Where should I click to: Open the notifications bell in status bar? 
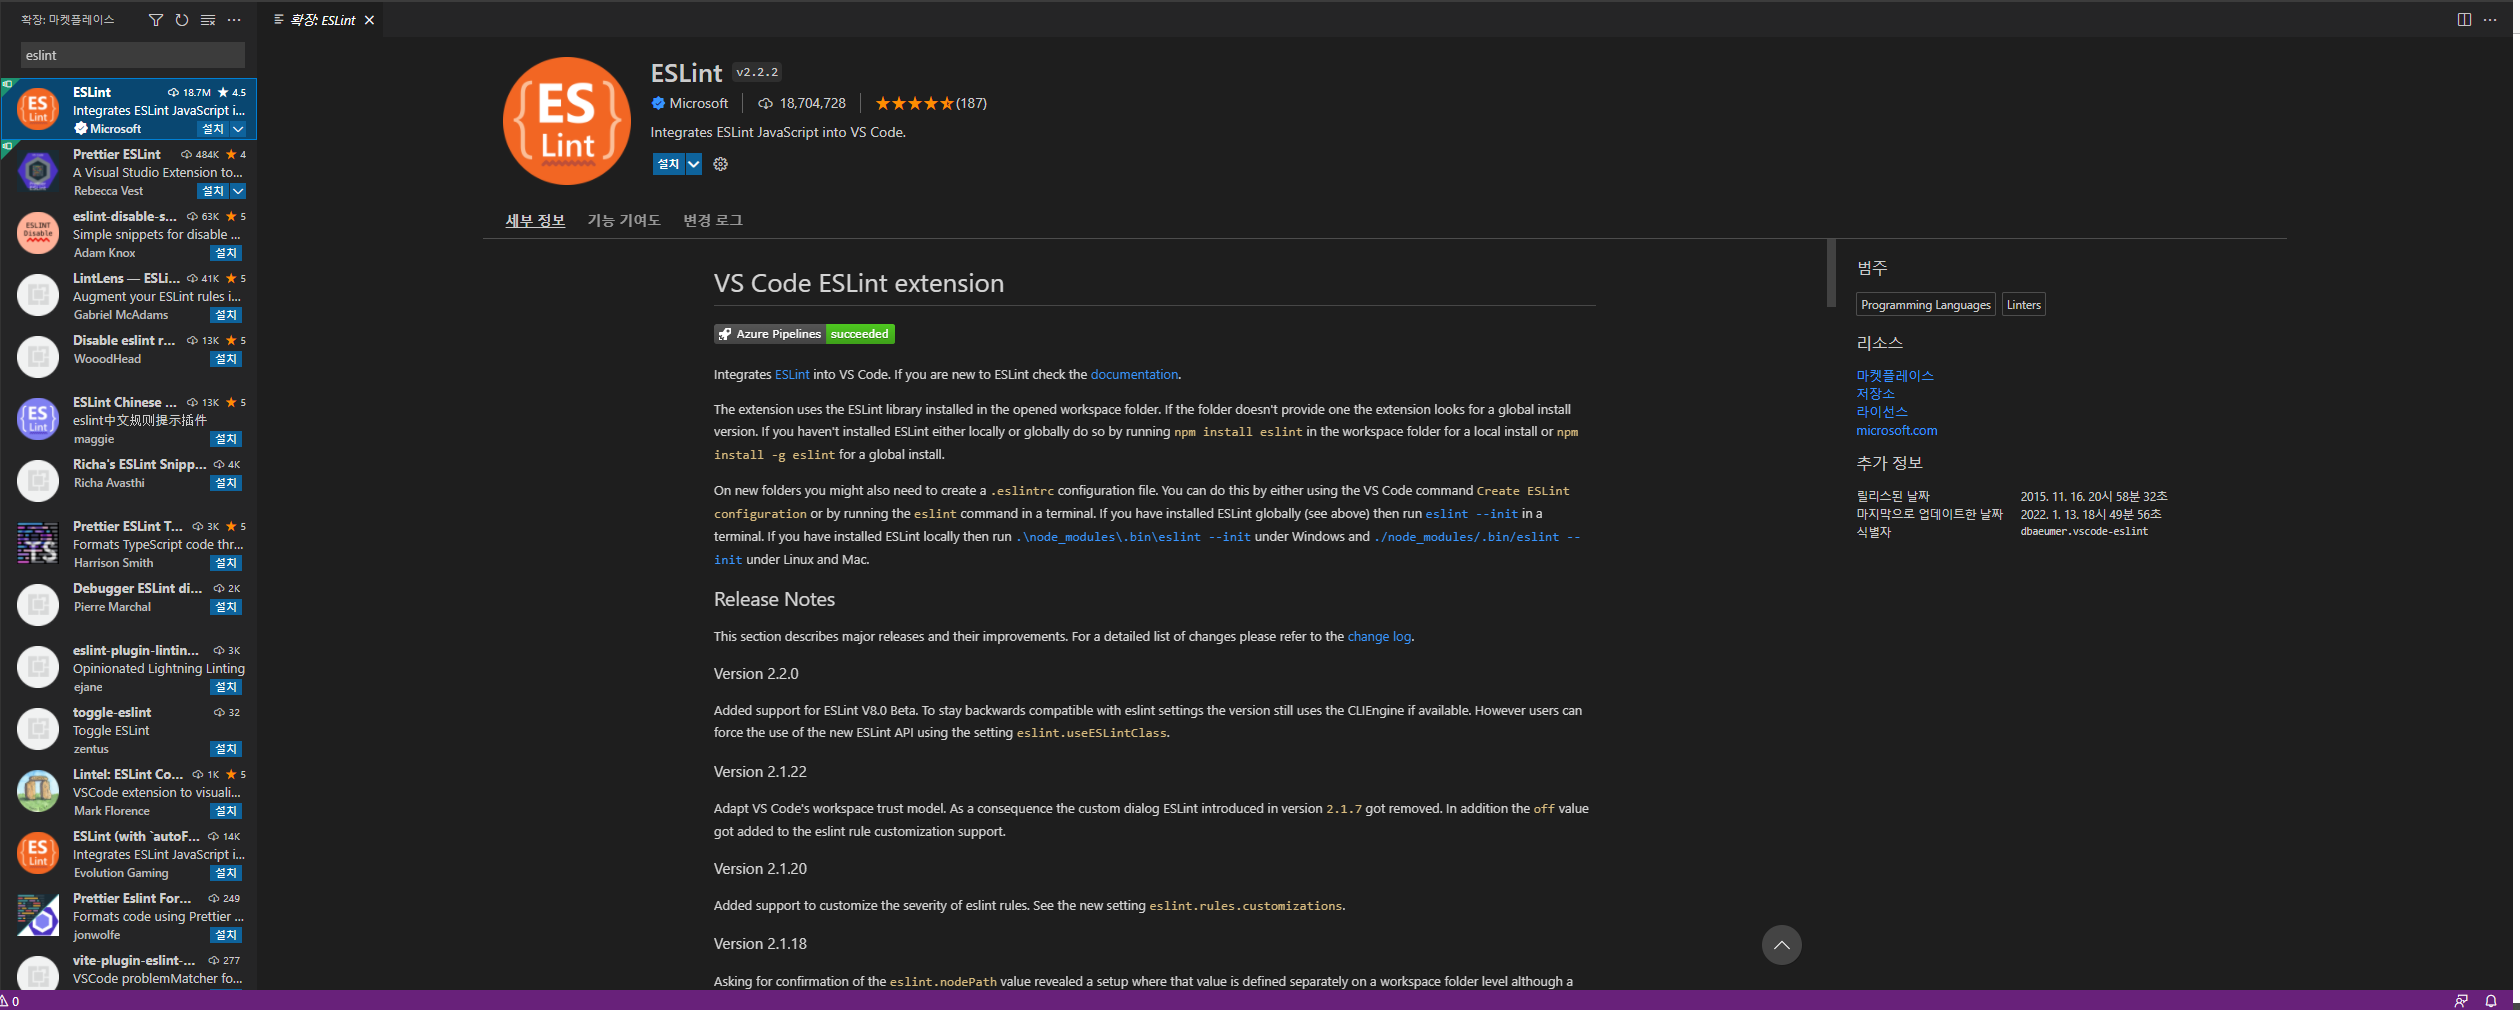(x=2491, y=1000)
